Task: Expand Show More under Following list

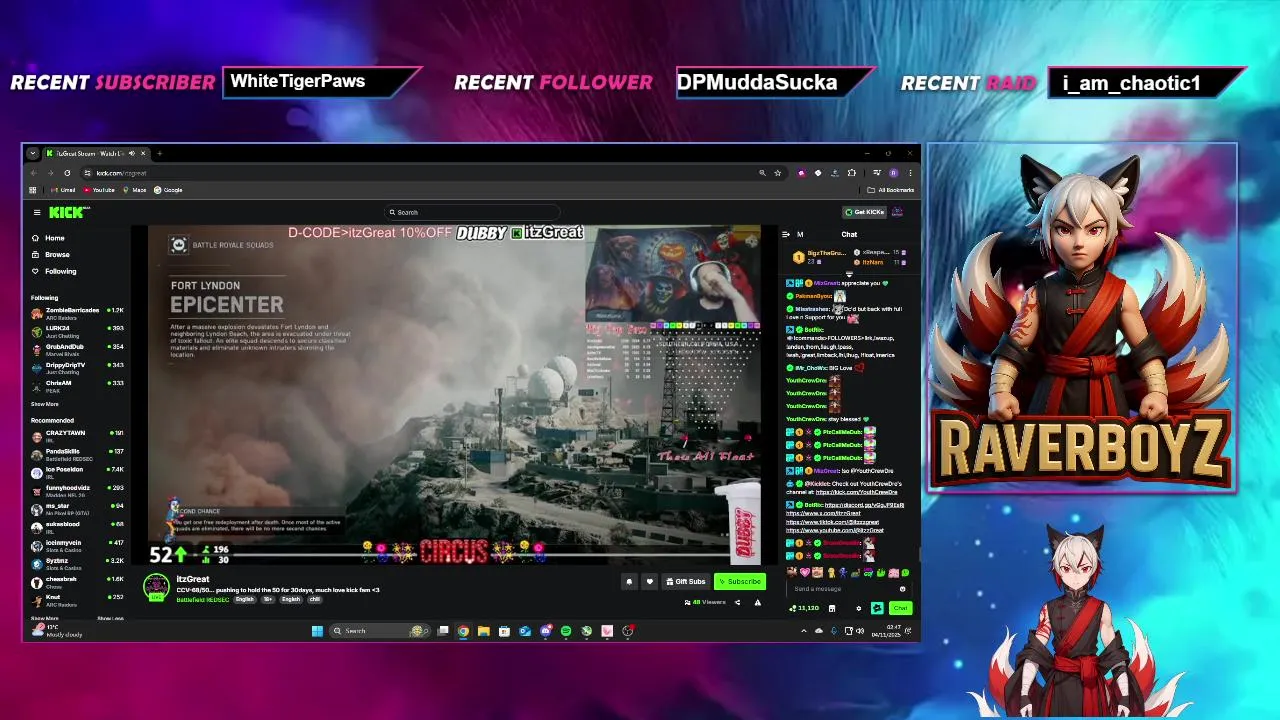Action: coord(44,404)
